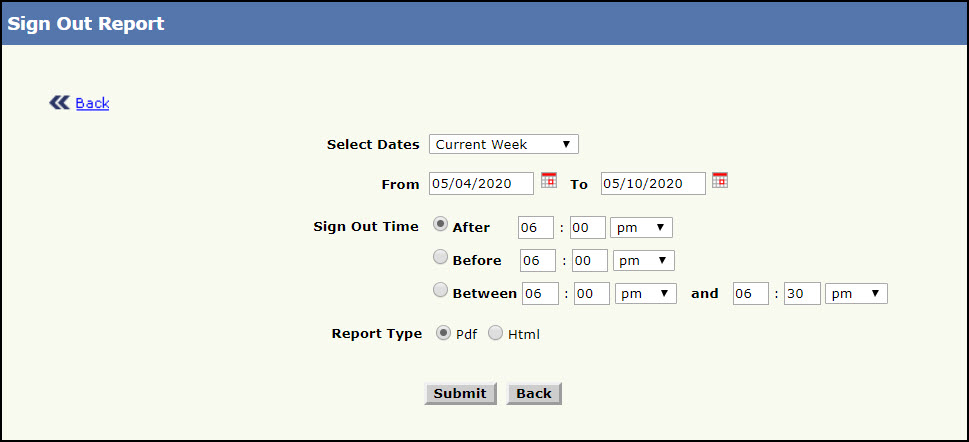Open the Select Dates dropdown

pos(503,144)
